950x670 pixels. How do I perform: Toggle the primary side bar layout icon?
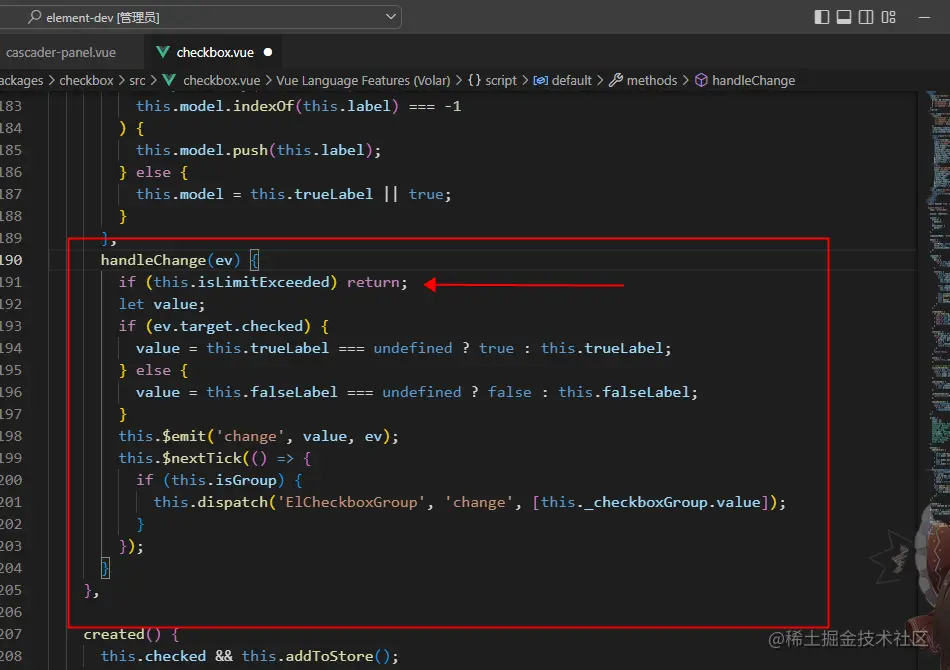[822, 17]
